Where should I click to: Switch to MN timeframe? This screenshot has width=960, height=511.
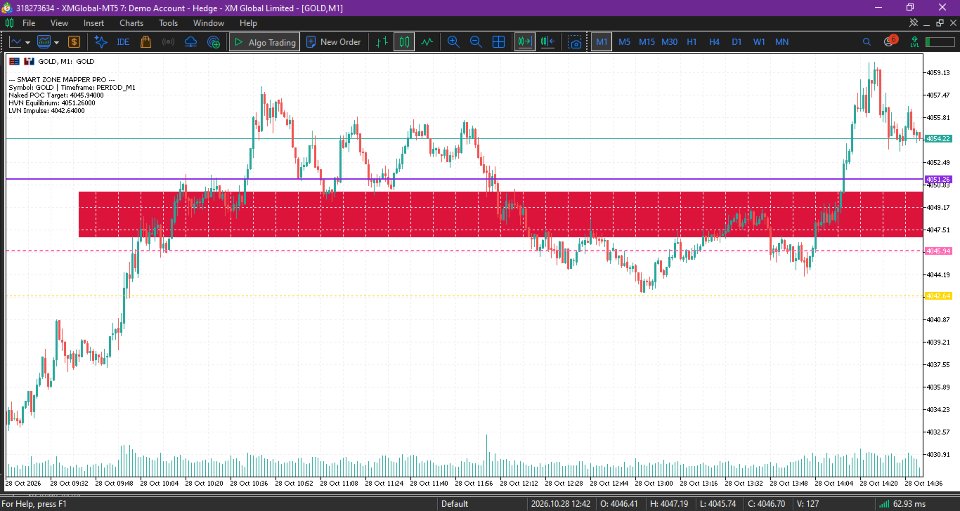pyautogui.click(x=782, y=42)
